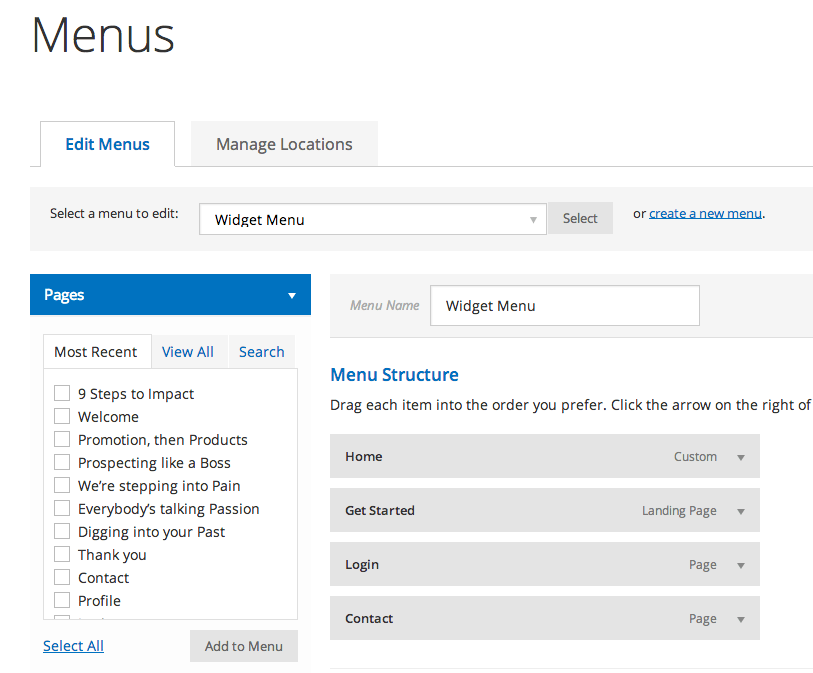This screenshot has height=673, width=813.
Task: Click inside the Menu Name field
Action: pyautogui.click(x=563, y=305)
